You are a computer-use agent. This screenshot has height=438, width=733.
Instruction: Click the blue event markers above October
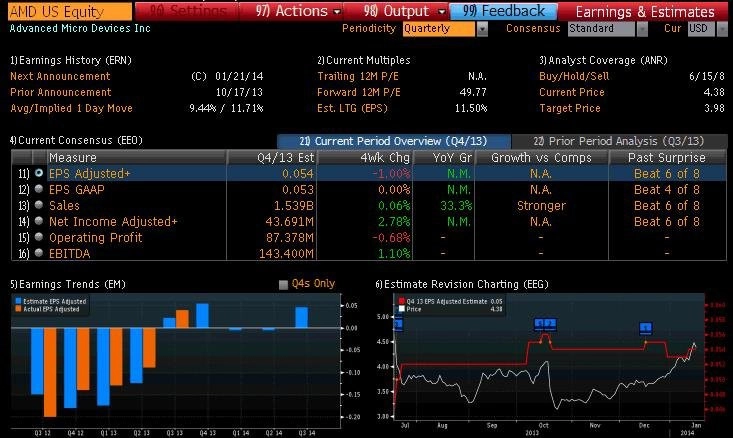pyautogui.click(x=545, y=324)
